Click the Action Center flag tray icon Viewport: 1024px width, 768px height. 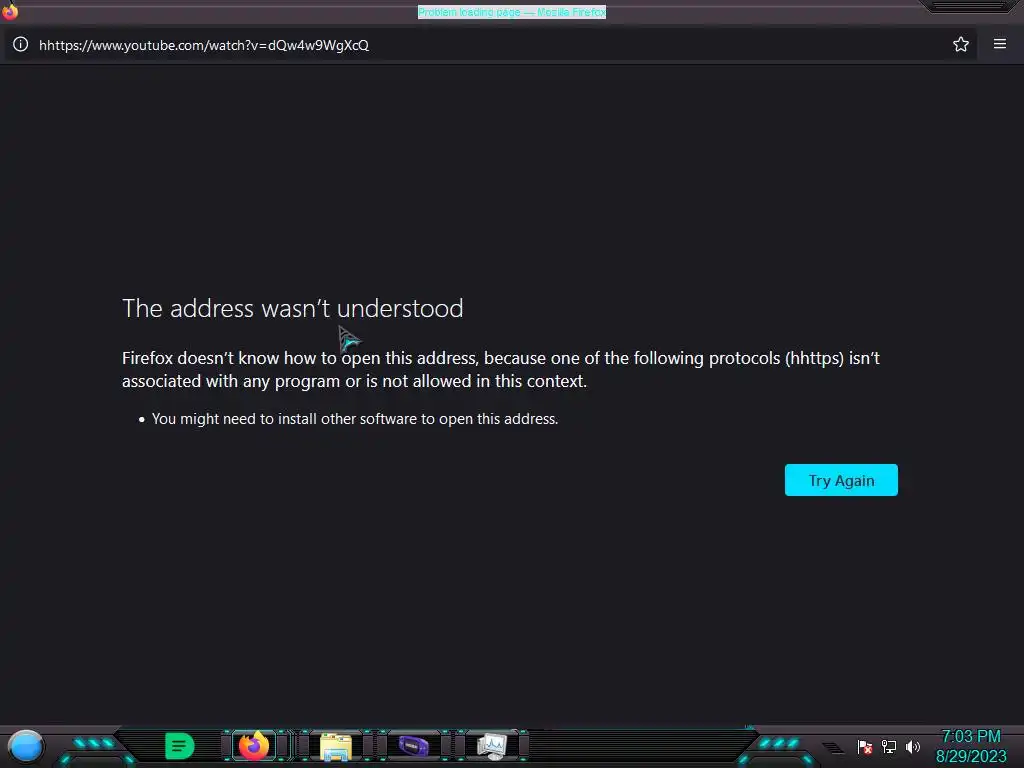865,746
